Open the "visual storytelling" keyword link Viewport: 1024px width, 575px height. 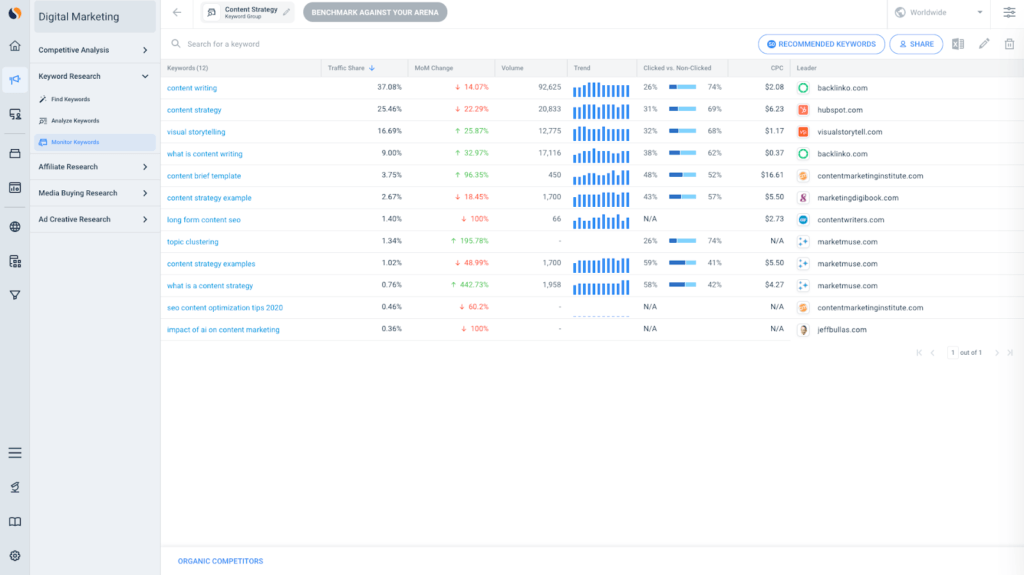[x=196, y=132]
